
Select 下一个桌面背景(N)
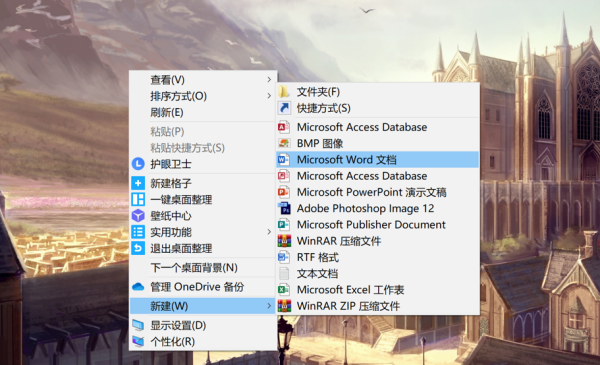coord(203,267)
